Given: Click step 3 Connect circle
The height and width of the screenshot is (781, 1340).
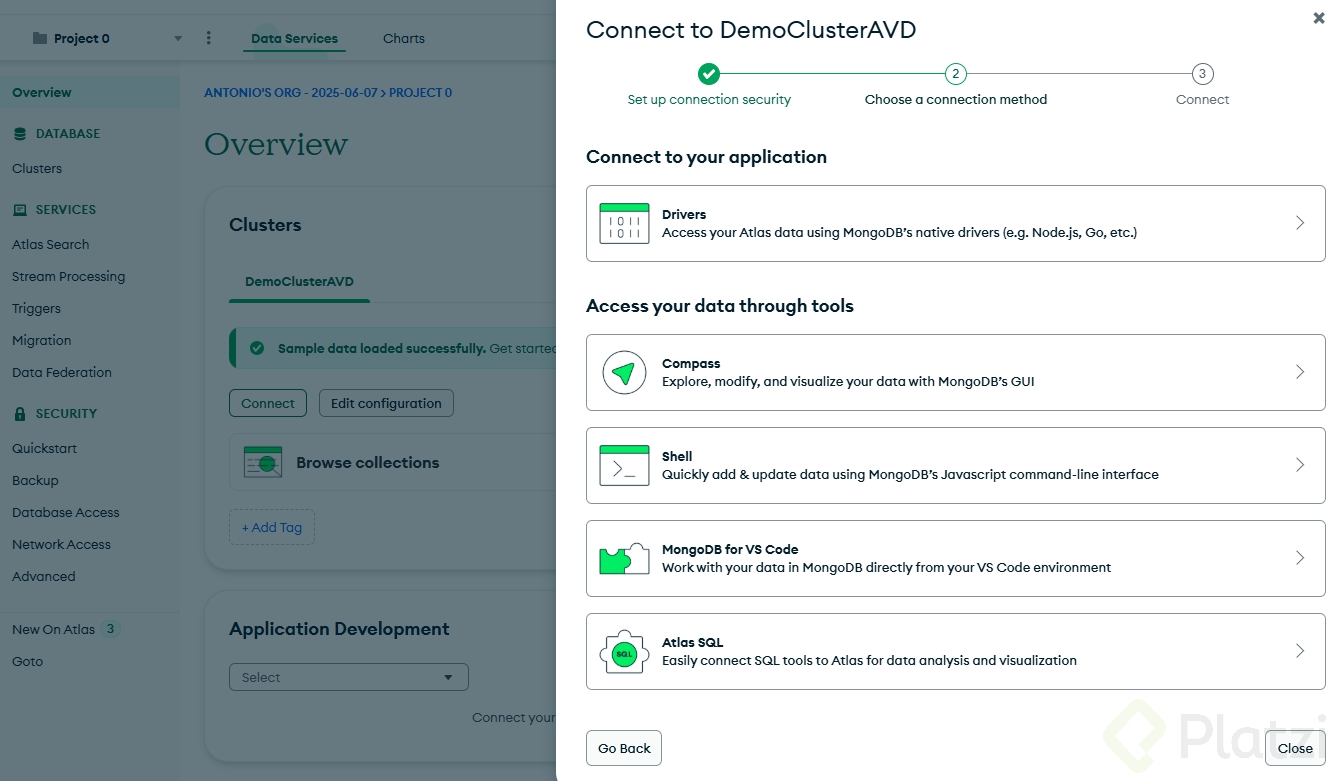Looking at the screenshot, I should [1202, 74].
